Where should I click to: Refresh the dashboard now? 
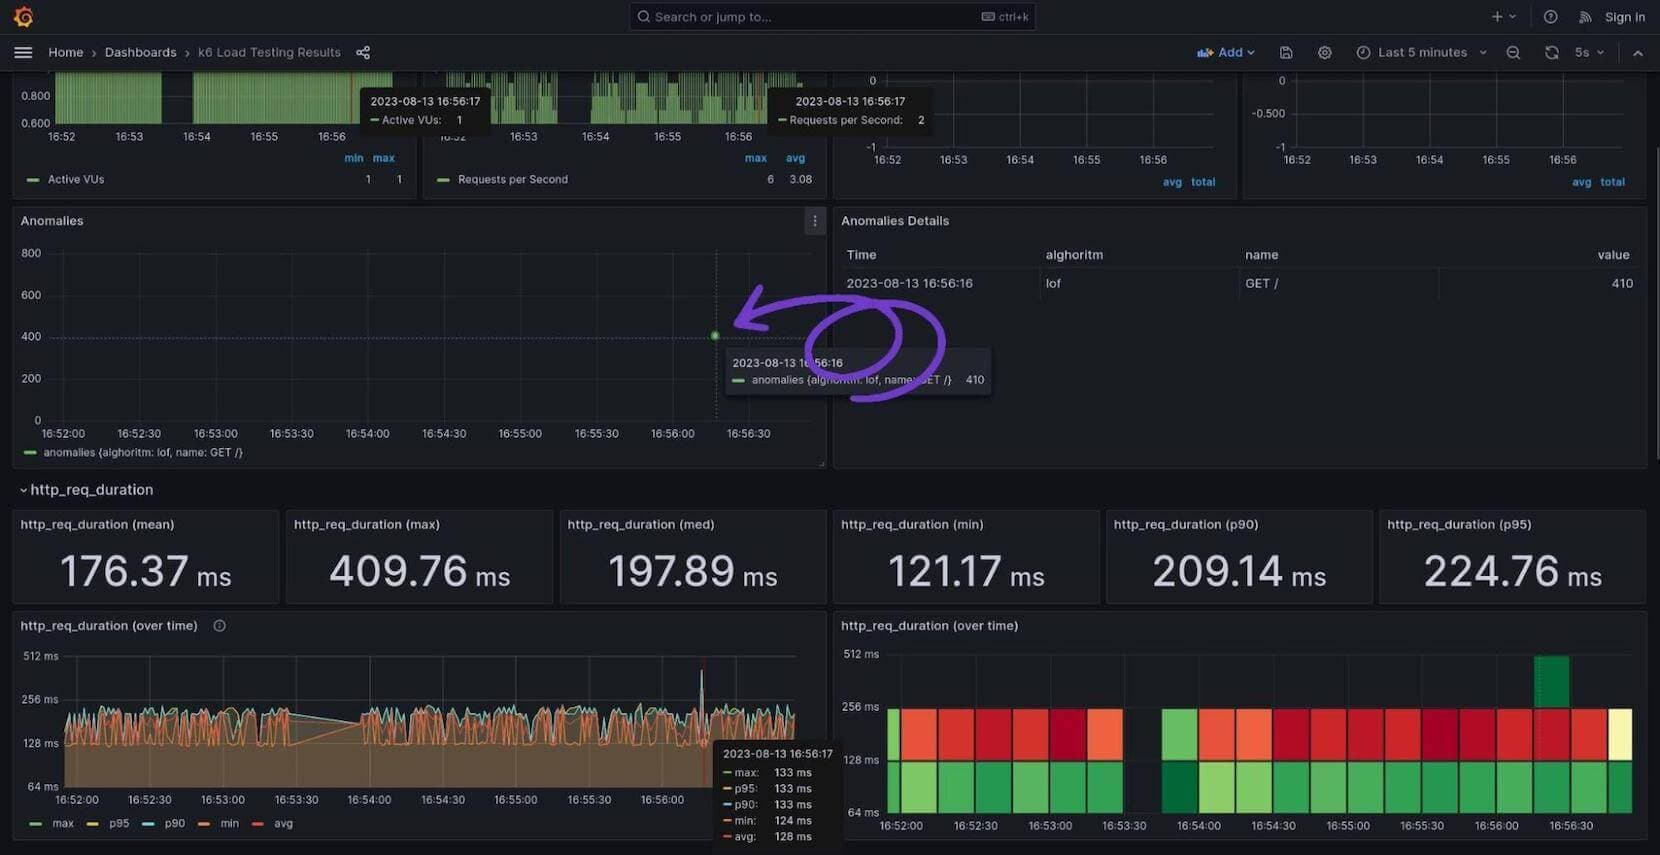(x=1551, y=52)
